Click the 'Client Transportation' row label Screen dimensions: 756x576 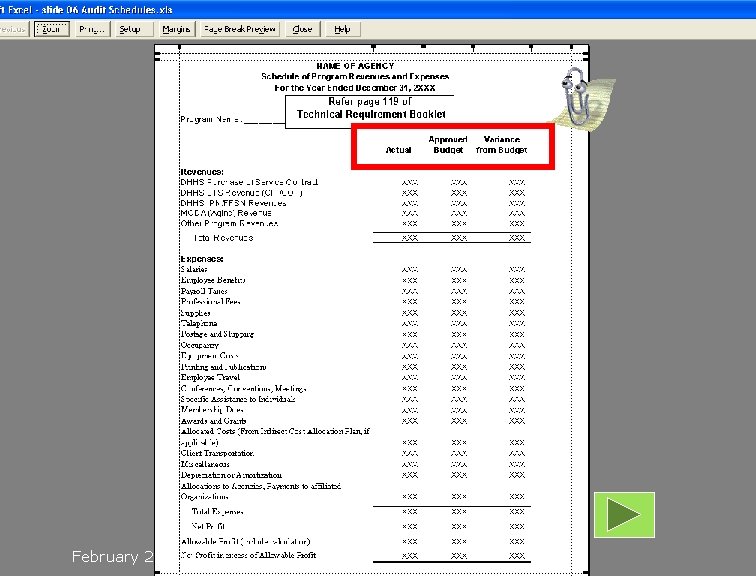[217, 453]
